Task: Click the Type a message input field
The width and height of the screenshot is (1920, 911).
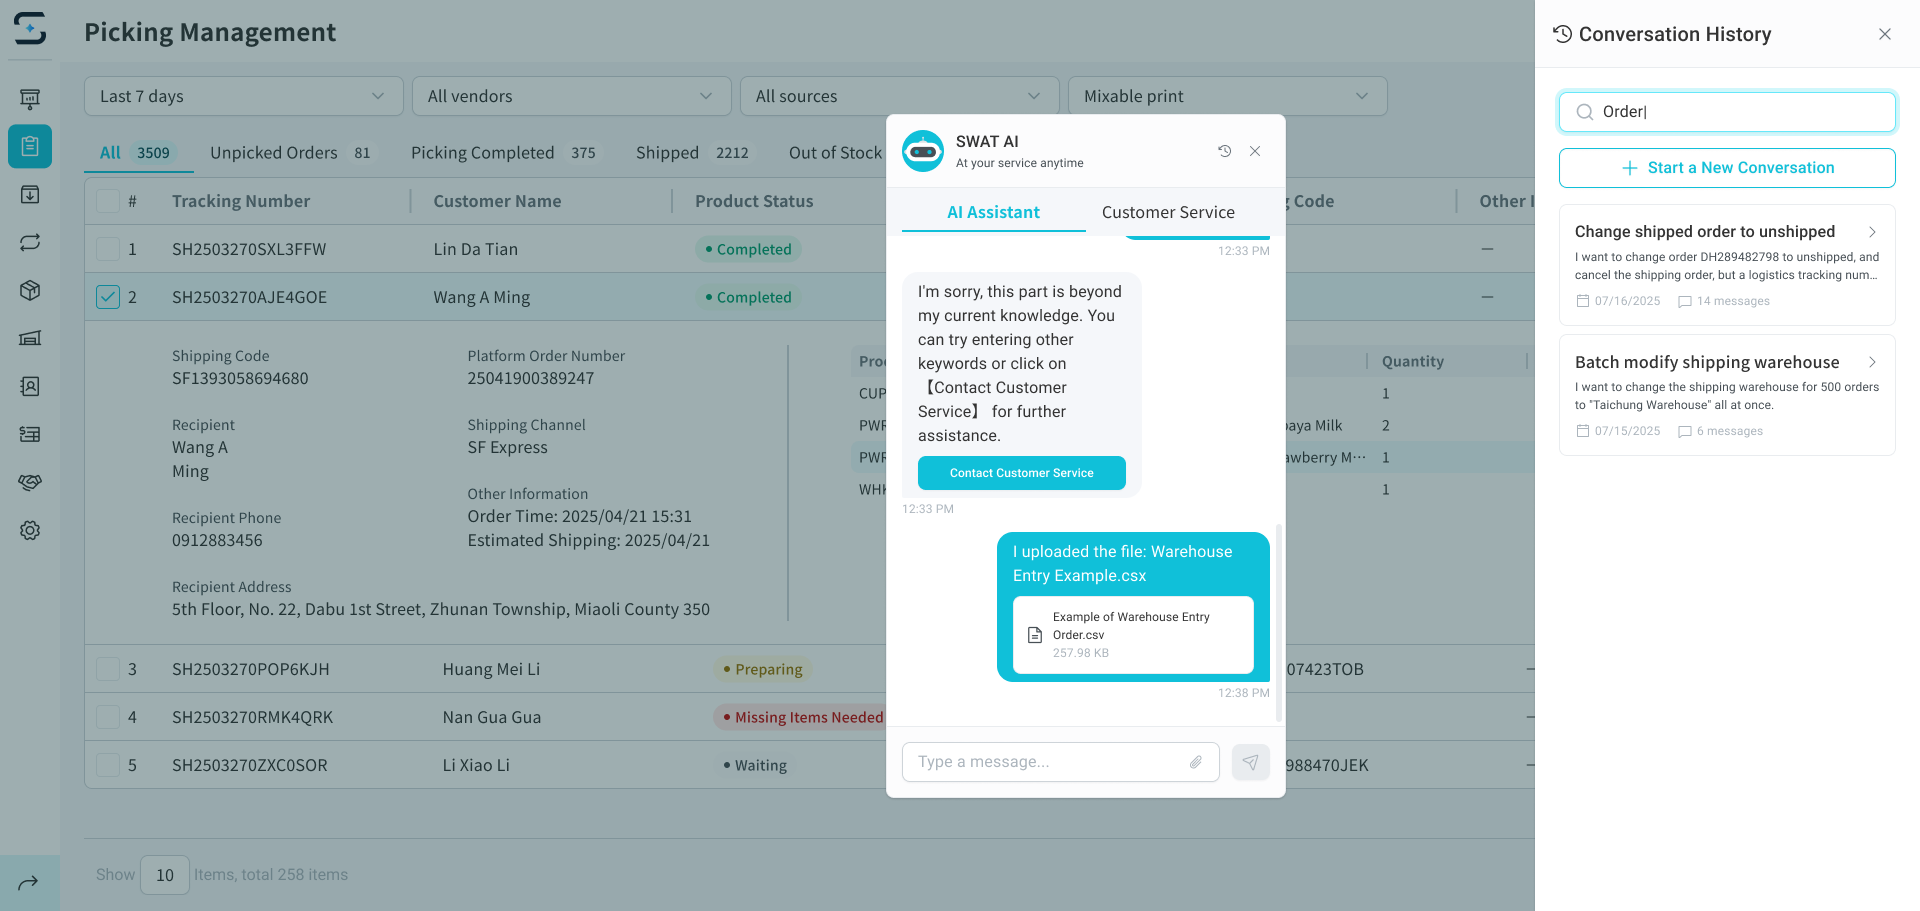Action: [x=1045, y=762]
